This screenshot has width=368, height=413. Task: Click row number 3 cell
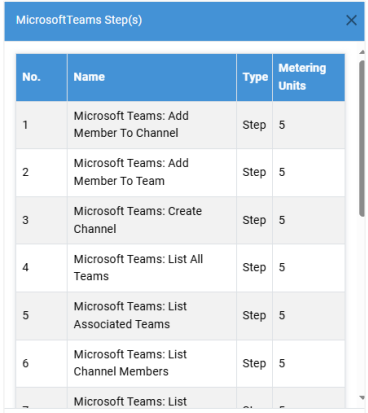[41, 220]
